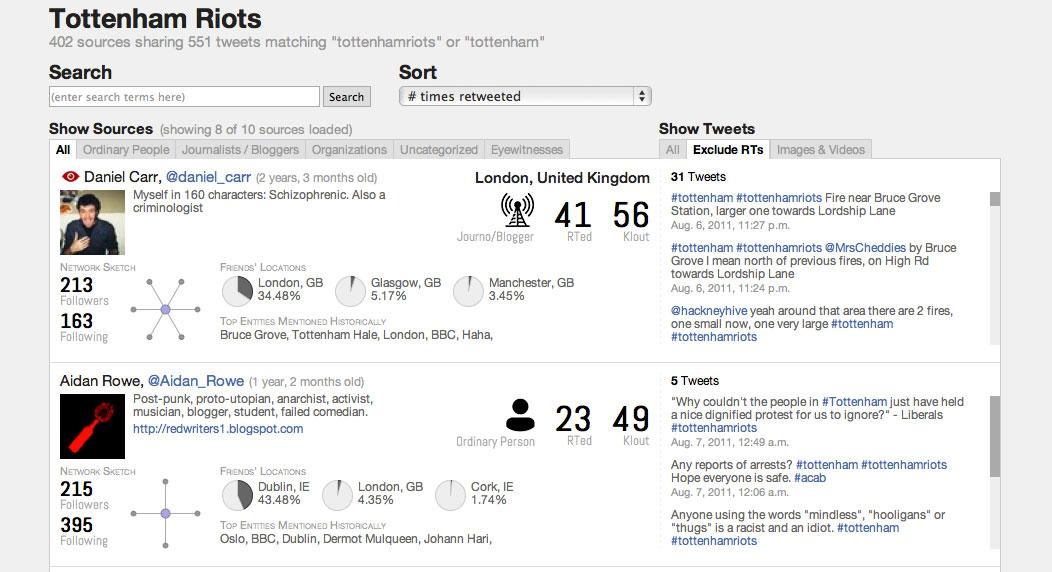
Task: Click Daniel Carr's network sketch graph
Action: click(166, 310)
